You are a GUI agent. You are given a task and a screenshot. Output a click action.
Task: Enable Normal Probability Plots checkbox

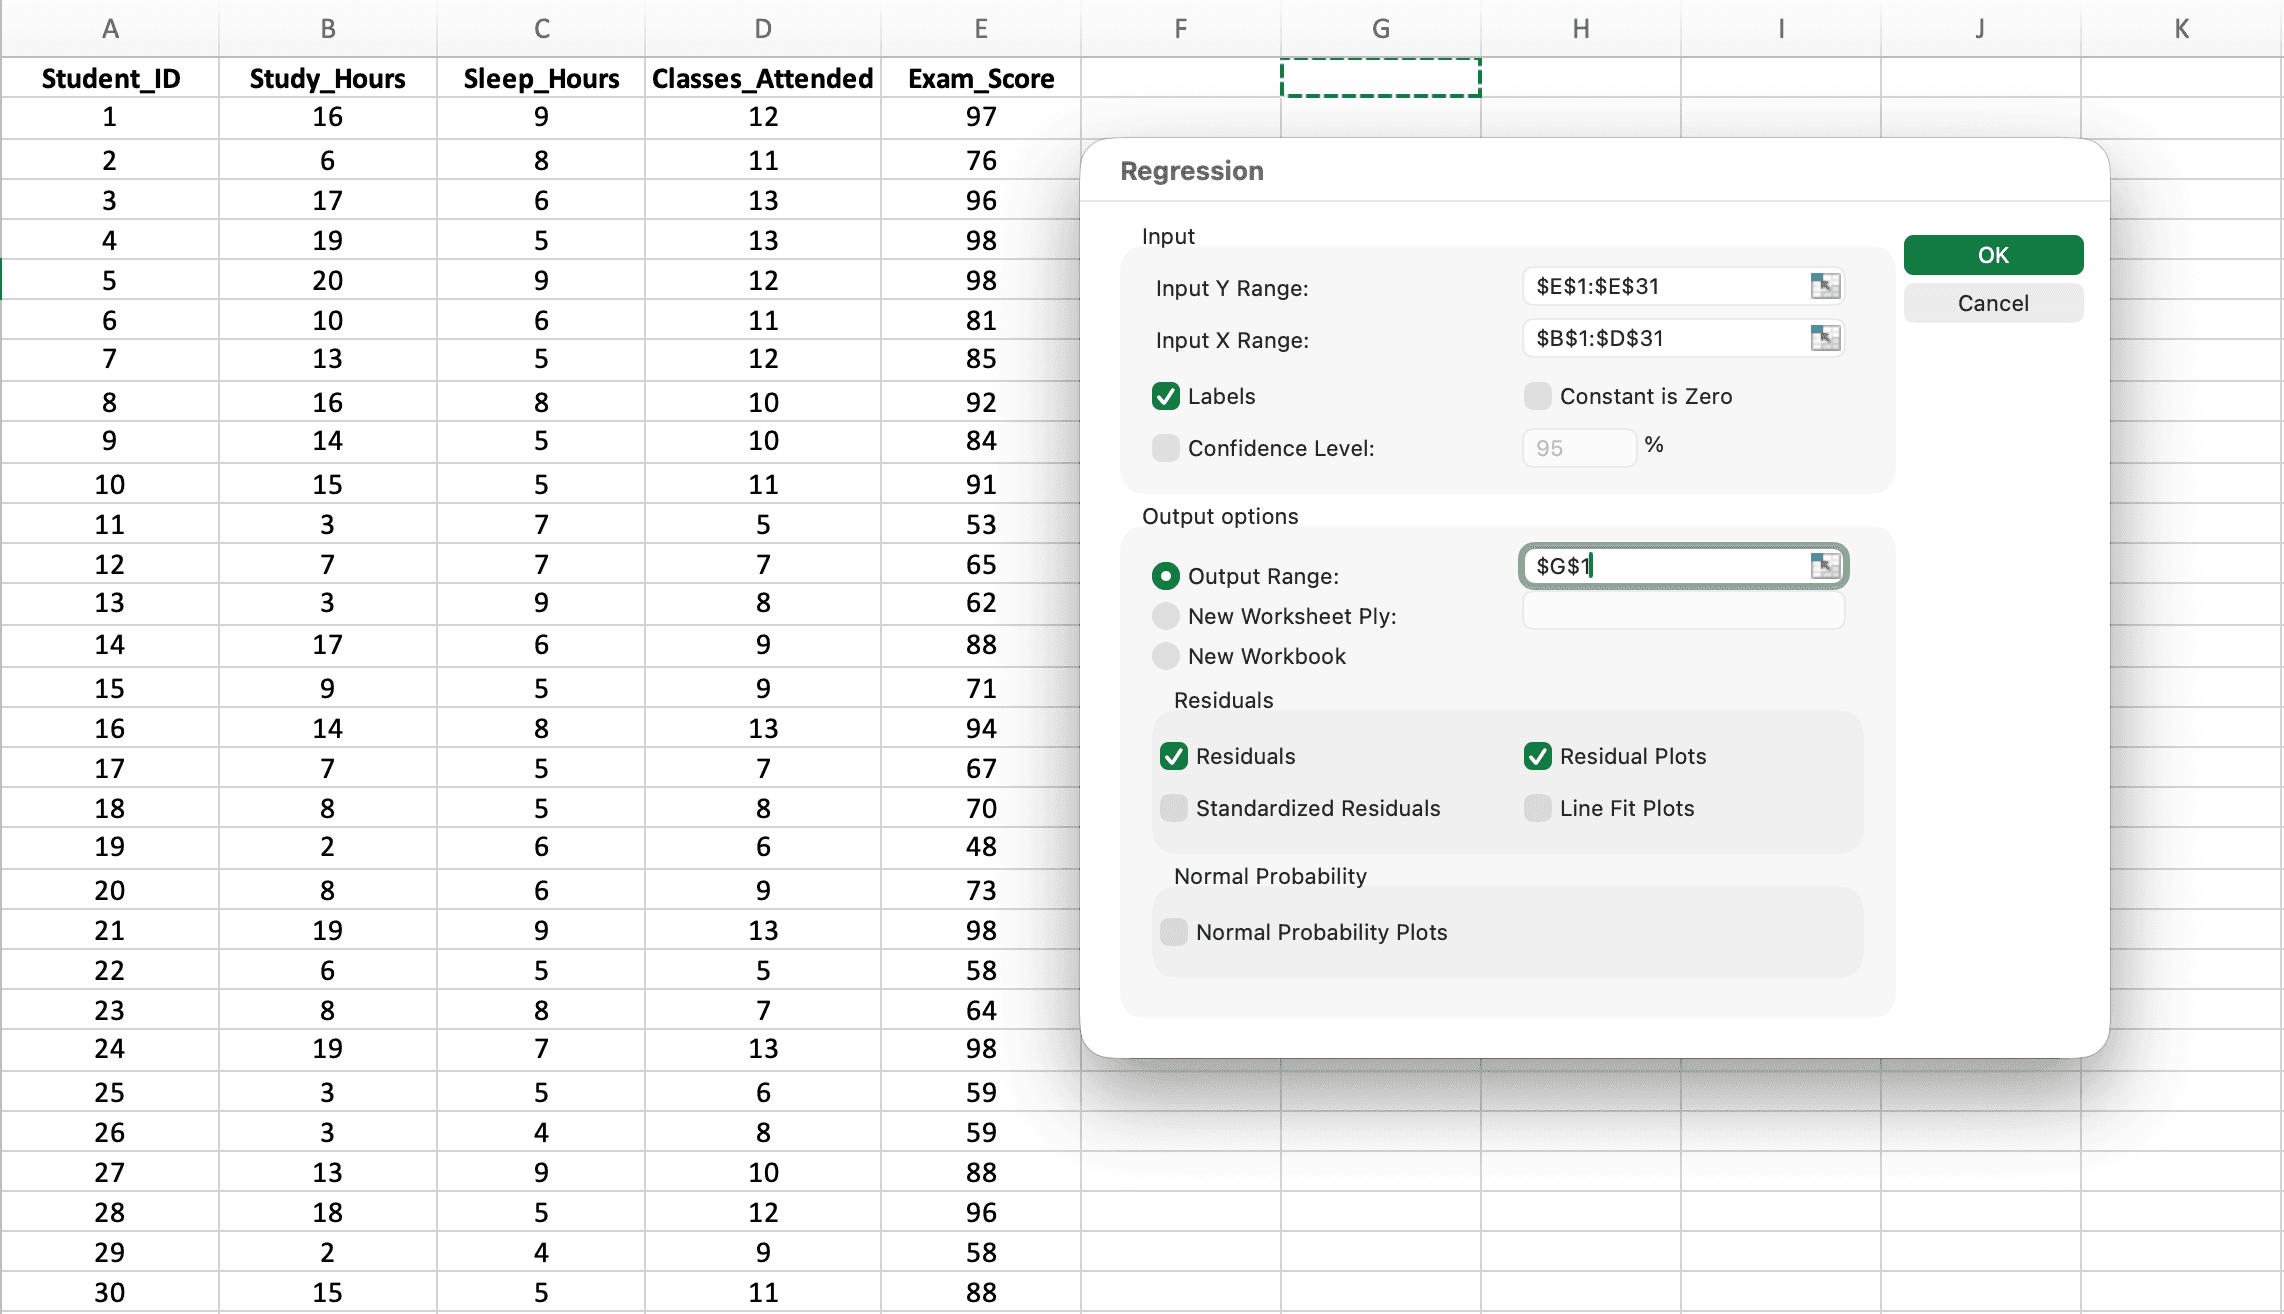pyautogui.click(x=1174, y=932)
